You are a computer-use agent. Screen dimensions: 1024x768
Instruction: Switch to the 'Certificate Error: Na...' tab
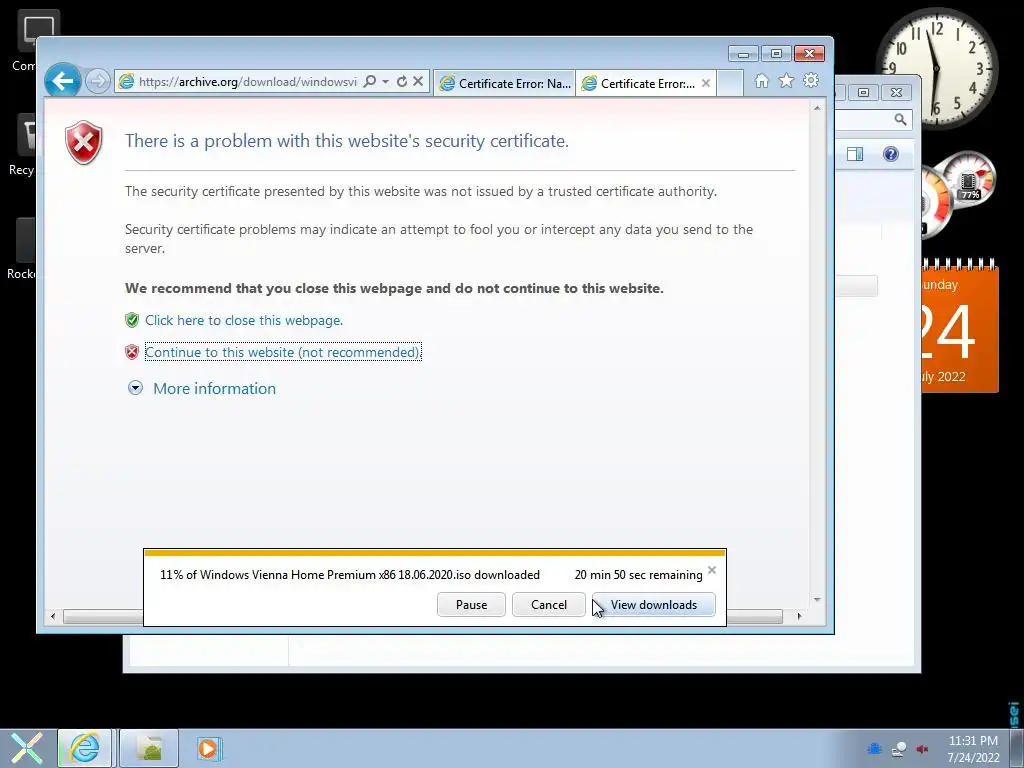pyautogui.click(x=505, y=83)
